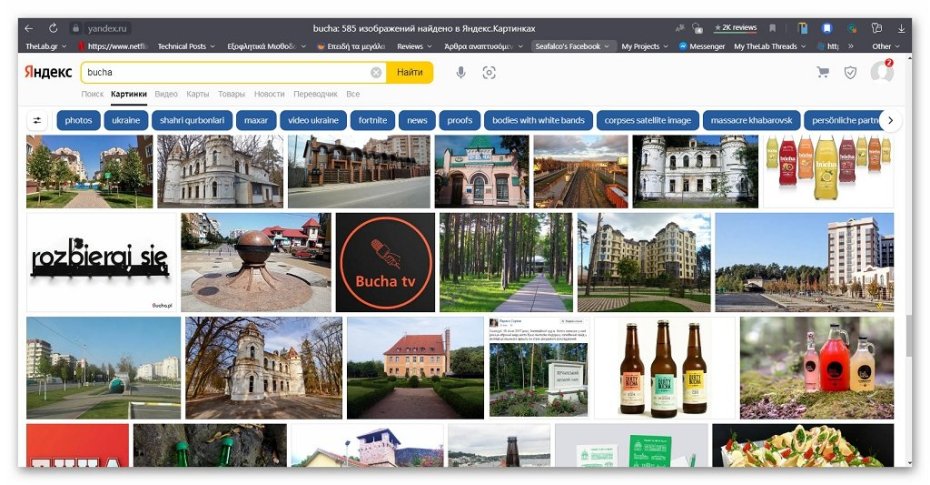Viewport: 930px width, 485px height.
Task: Search by image using the camera lens icon
Action: [489, 72]
